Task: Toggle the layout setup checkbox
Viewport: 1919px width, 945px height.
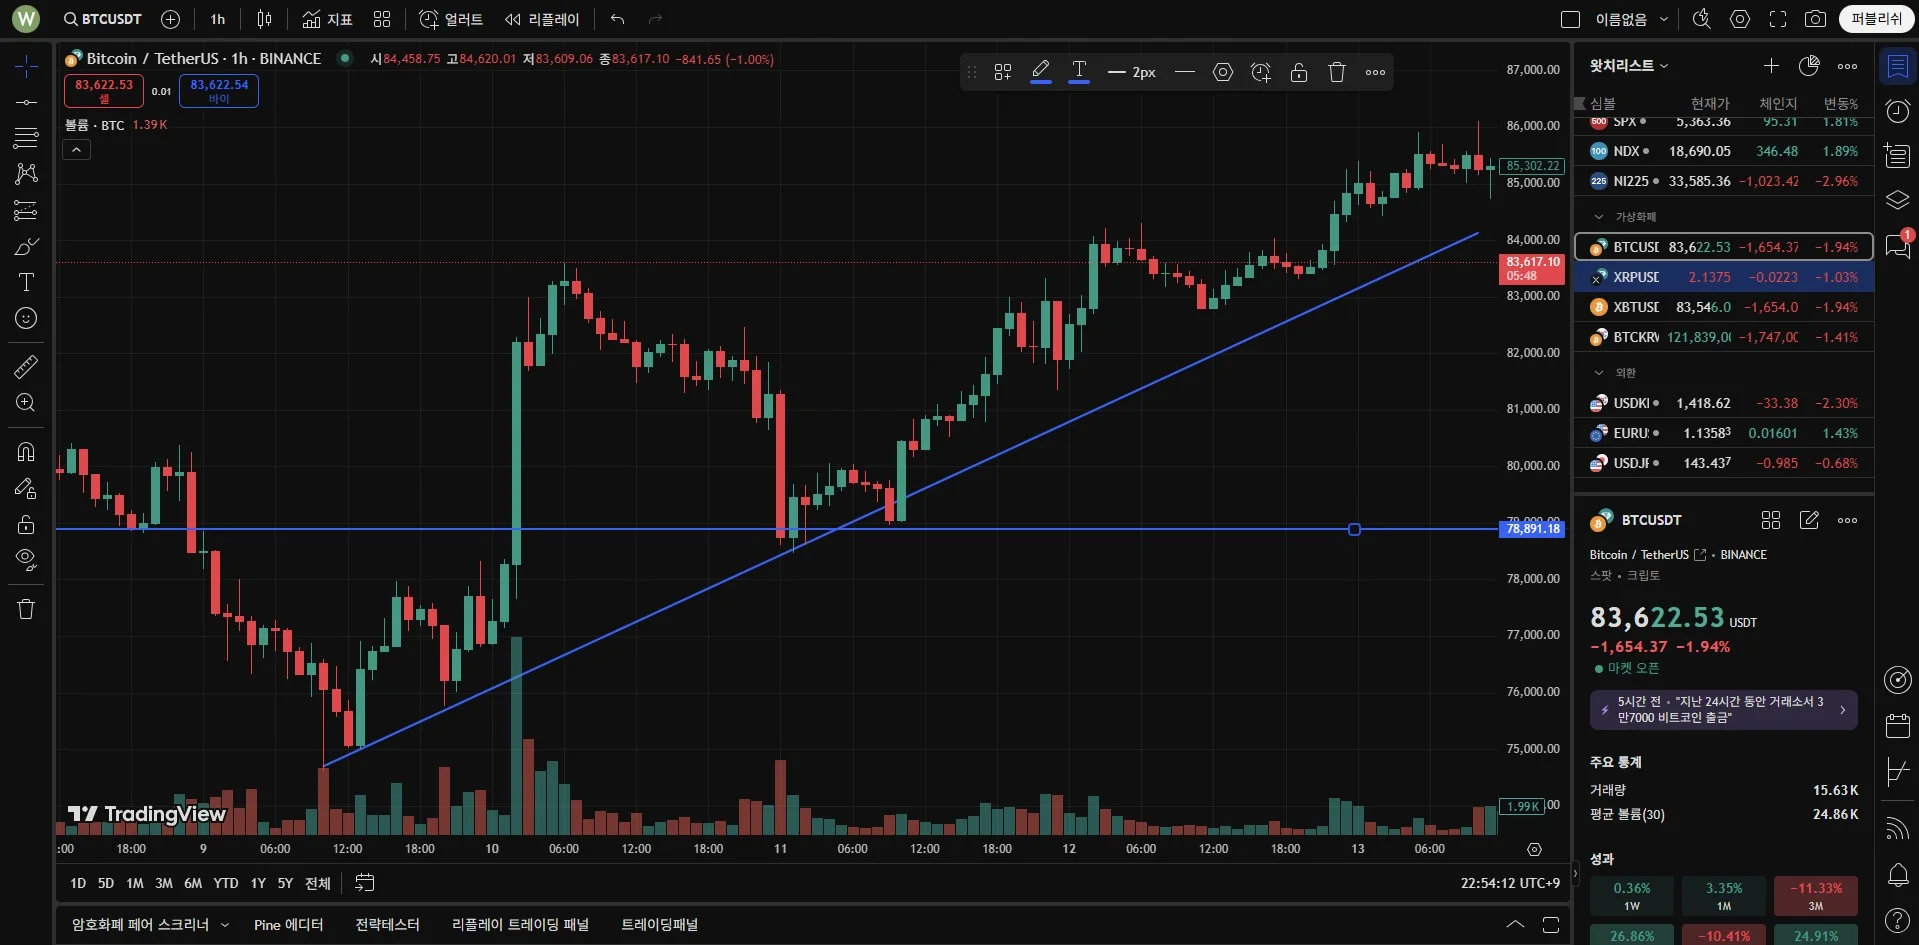Action: point(1571,19)
